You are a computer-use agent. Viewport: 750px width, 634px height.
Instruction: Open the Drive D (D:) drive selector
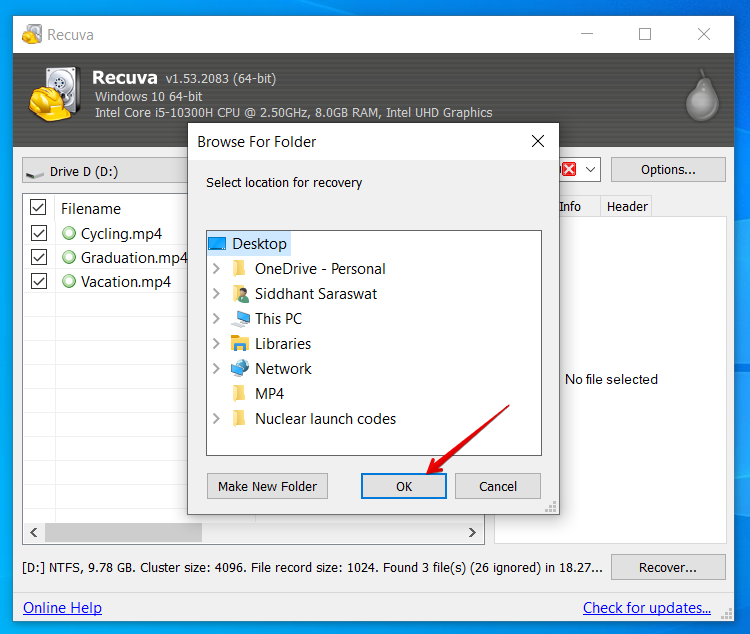(x=105, y=171)
